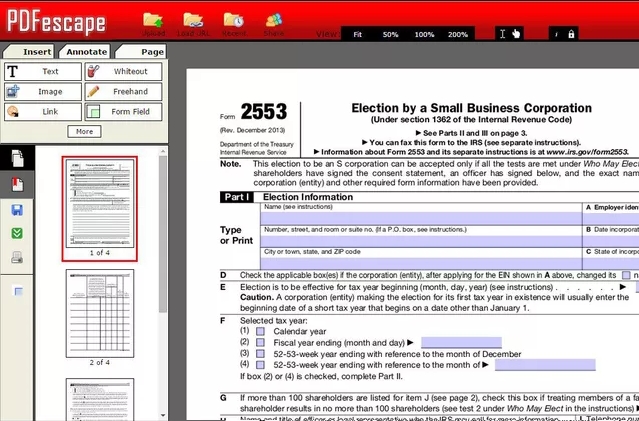
Task: Click the small form list sidebar icon
Action: click(x=18, y=291)
